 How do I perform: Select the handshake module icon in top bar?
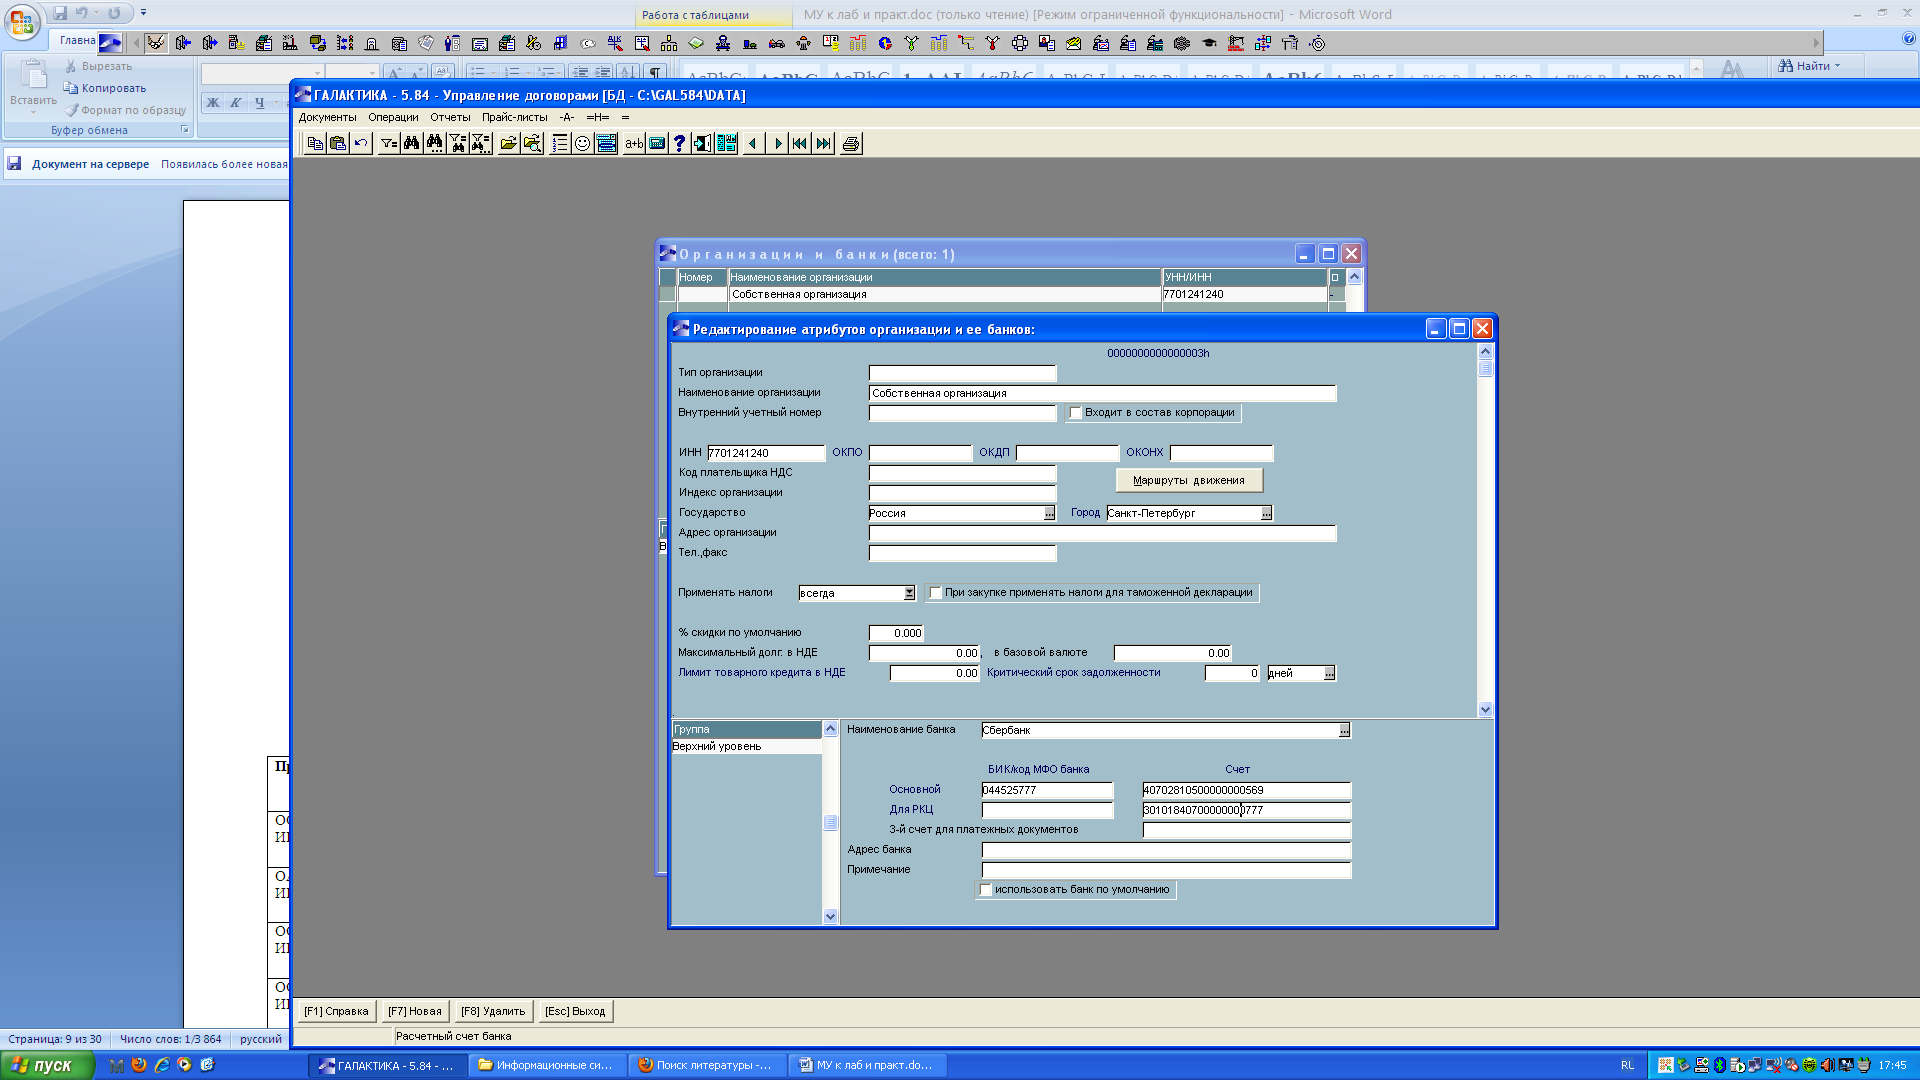tap(156, 43)
